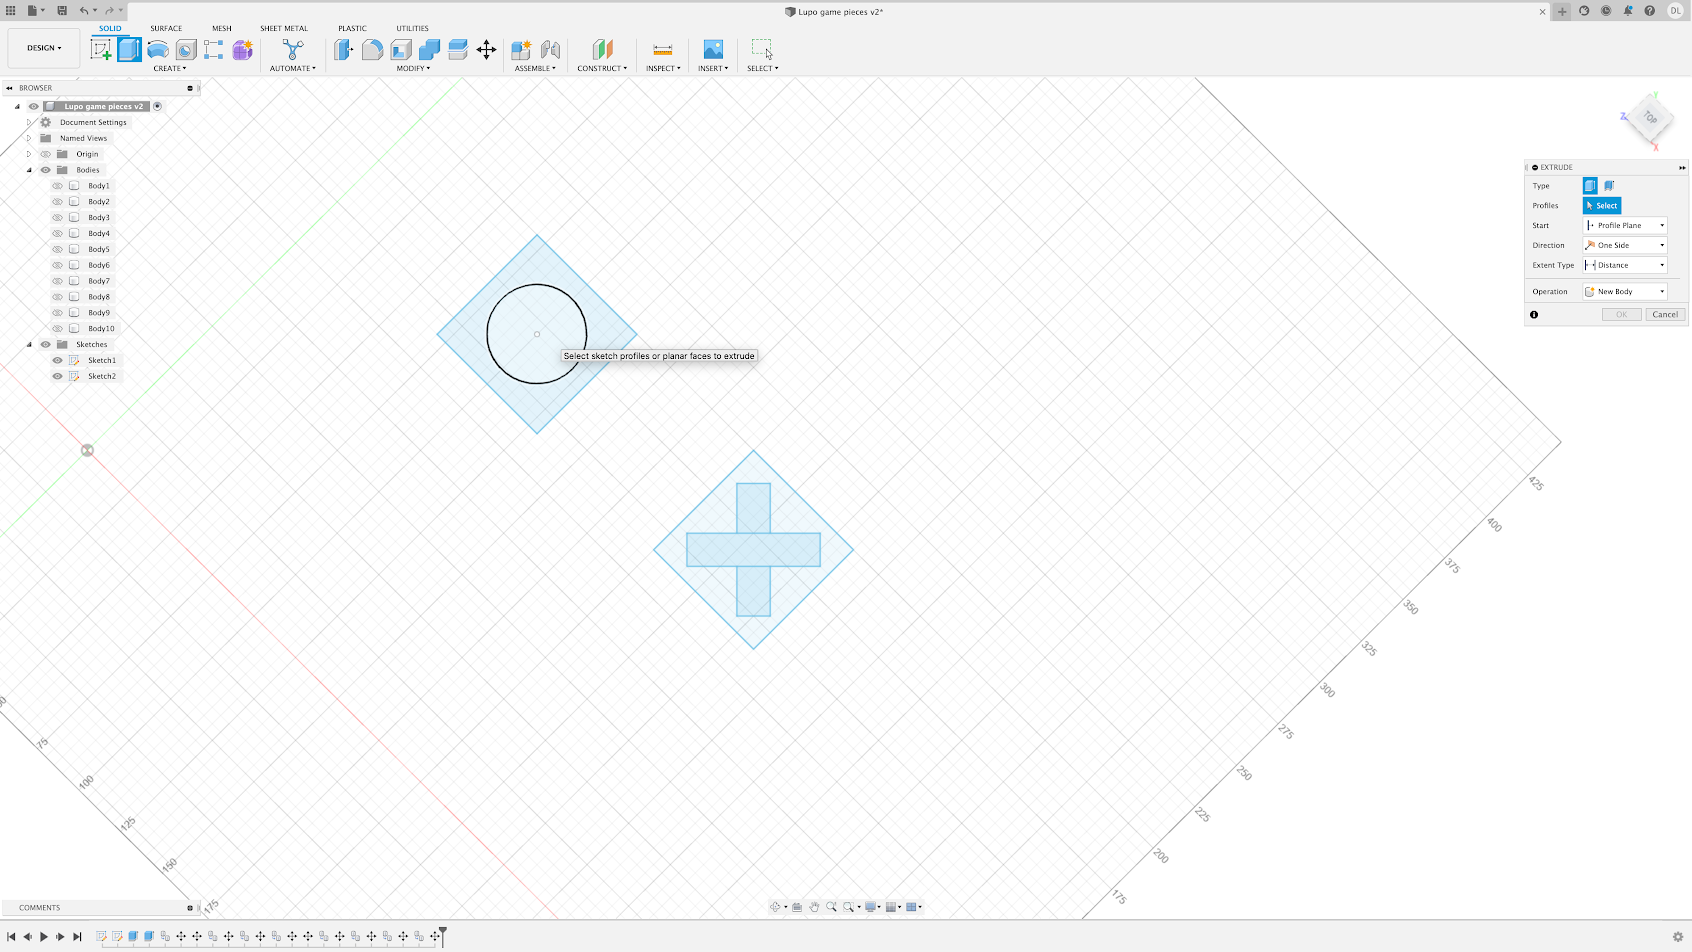
Task: Play the design timeline
Action: 44,937
